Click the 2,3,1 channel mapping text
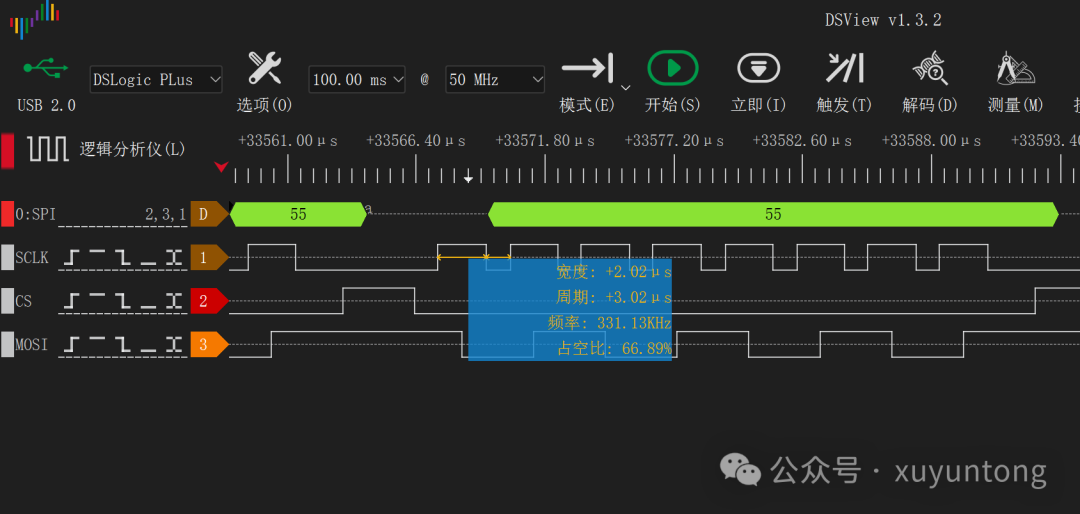This screenshot has width=1080, height=514. (165, 215)
